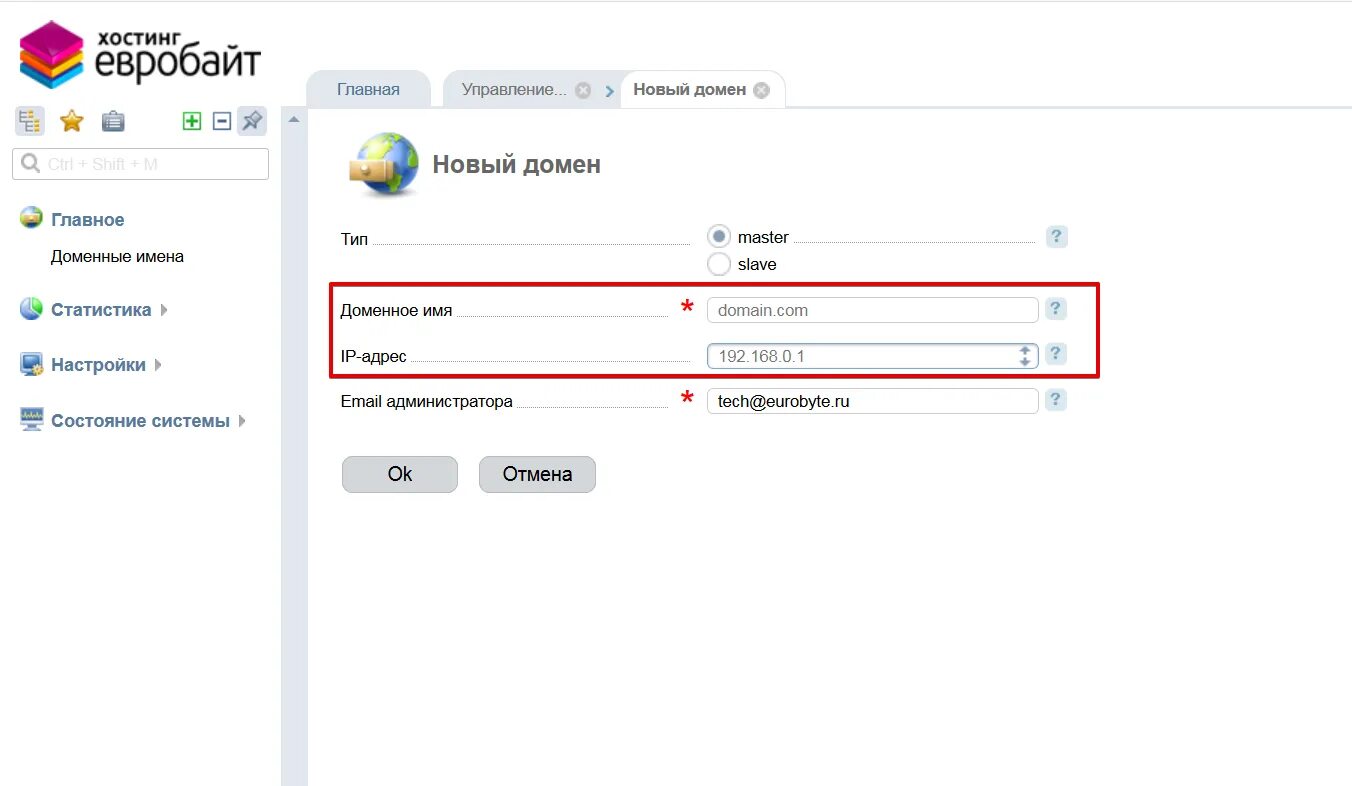Screen dimensions: 1352x786
Task: Collapse the sidebar with the up arrow
Action: 294,120
